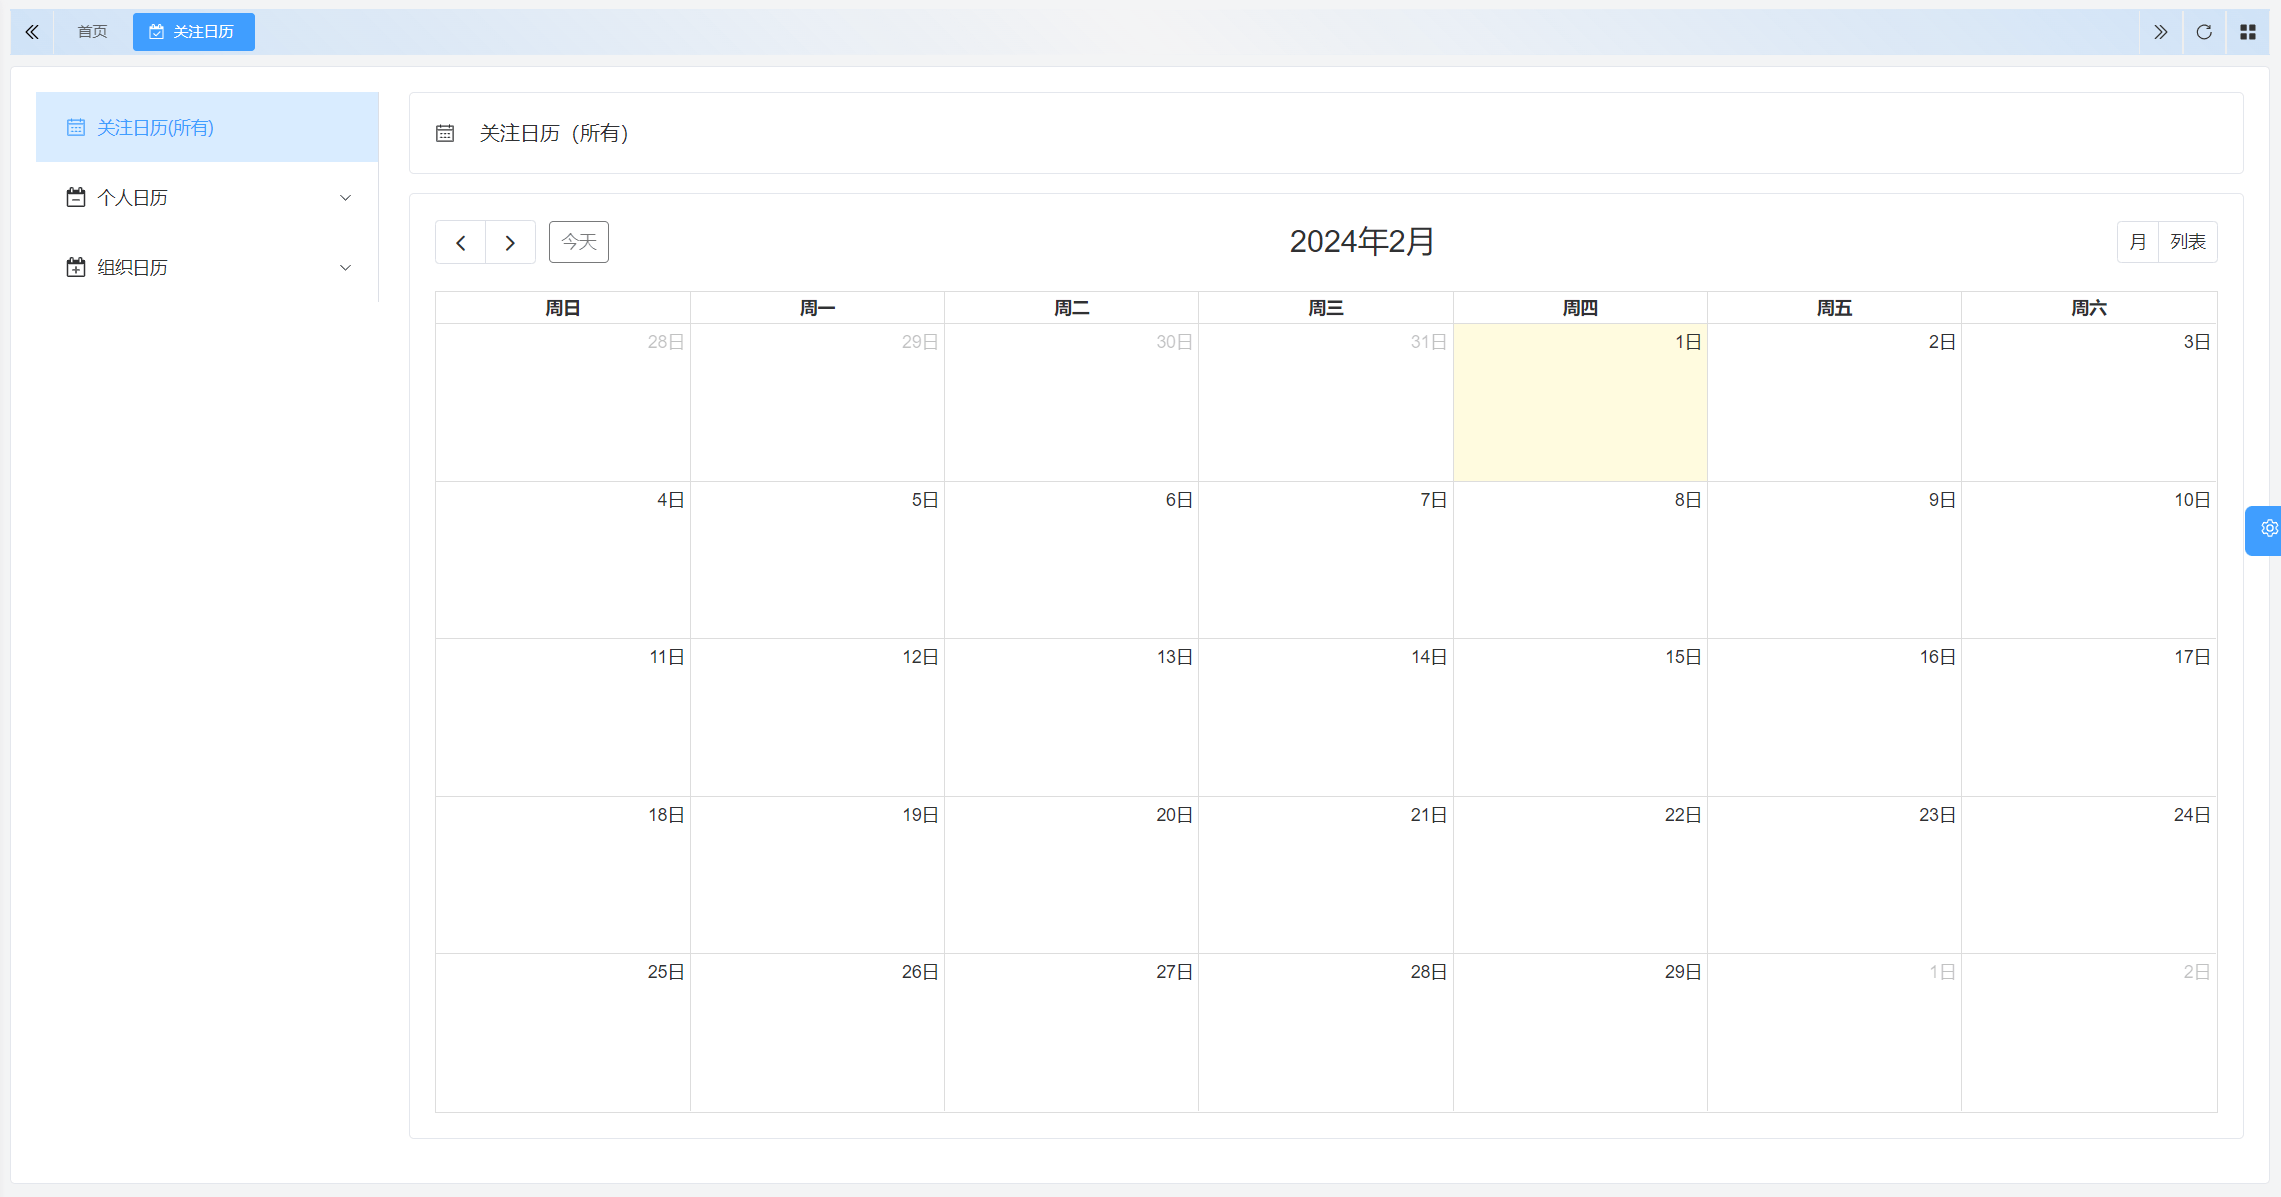Go to next month with right chevron

[510, 243]
